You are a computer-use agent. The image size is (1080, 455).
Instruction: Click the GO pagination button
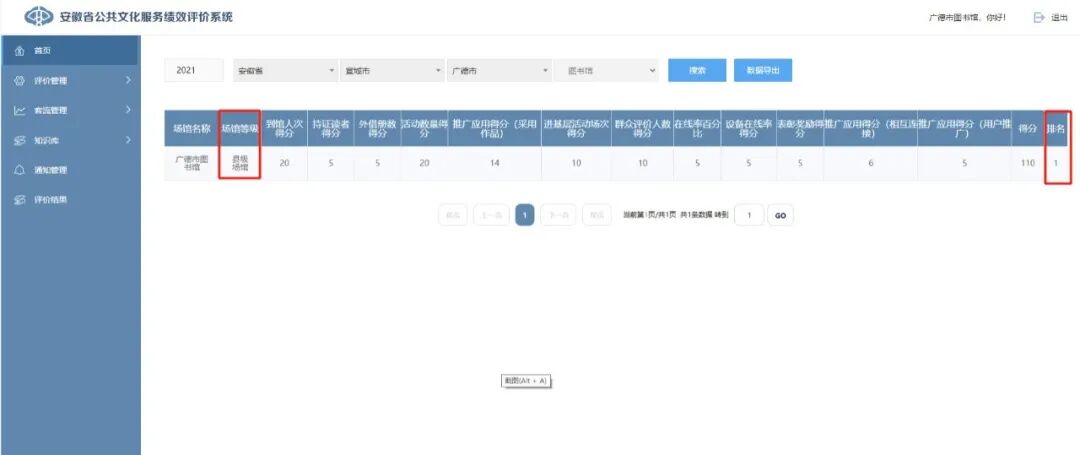point(780,215)
